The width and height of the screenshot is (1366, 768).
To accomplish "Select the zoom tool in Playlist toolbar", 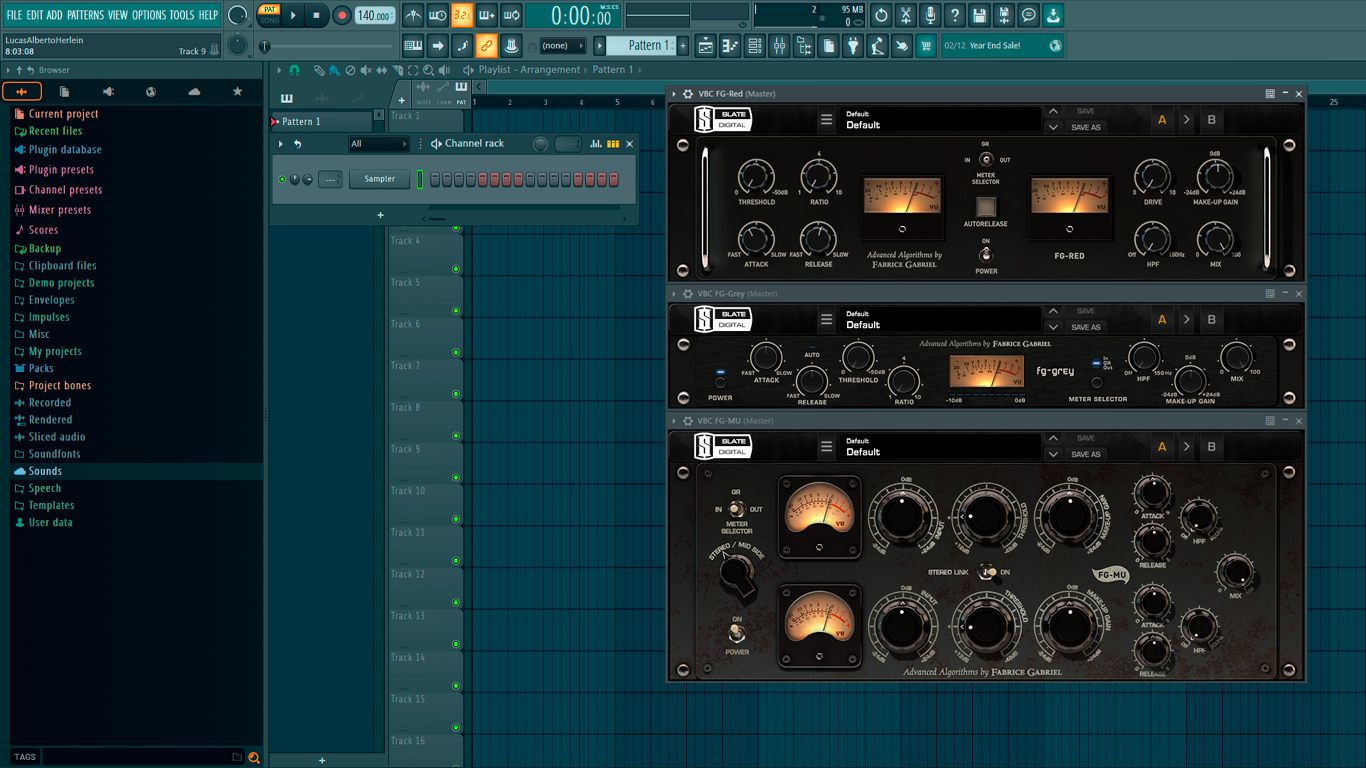I will coord(429,70).
